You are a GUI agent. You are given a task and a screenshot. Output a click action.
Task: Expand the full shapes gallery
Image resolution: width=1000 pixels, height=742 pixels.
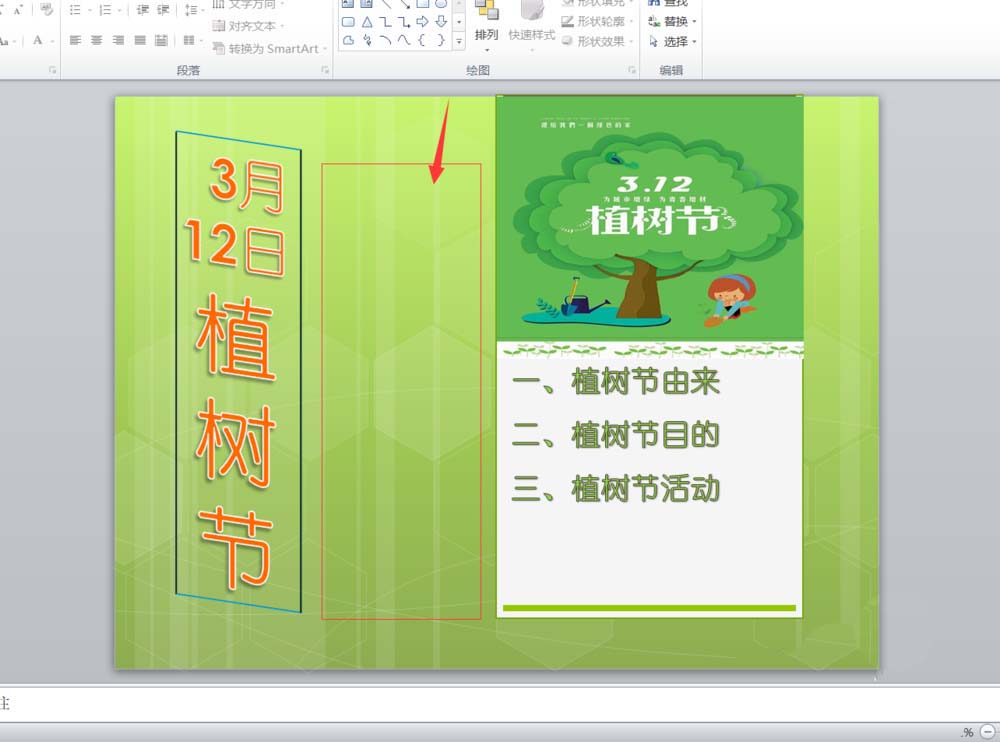pyautogui.click(x=459, y=41)
